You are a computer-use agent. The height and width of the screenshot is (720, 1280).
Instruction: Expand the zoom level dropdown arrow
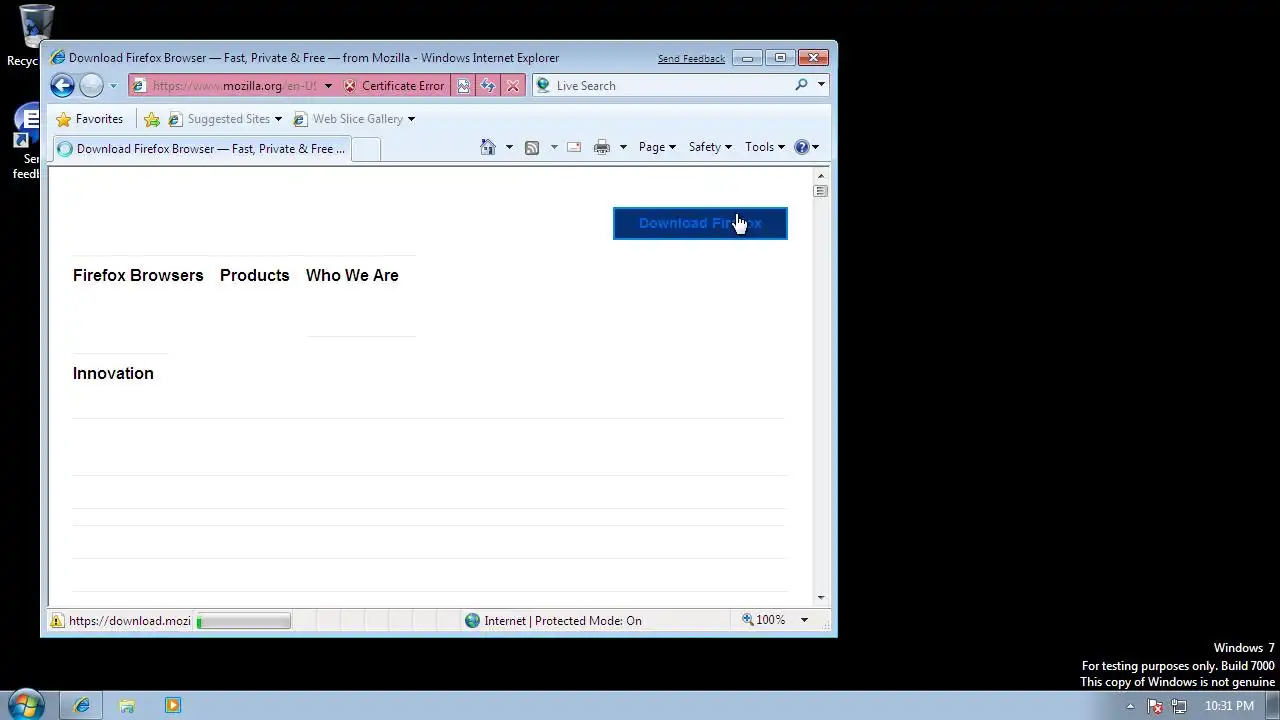point(804,620)
